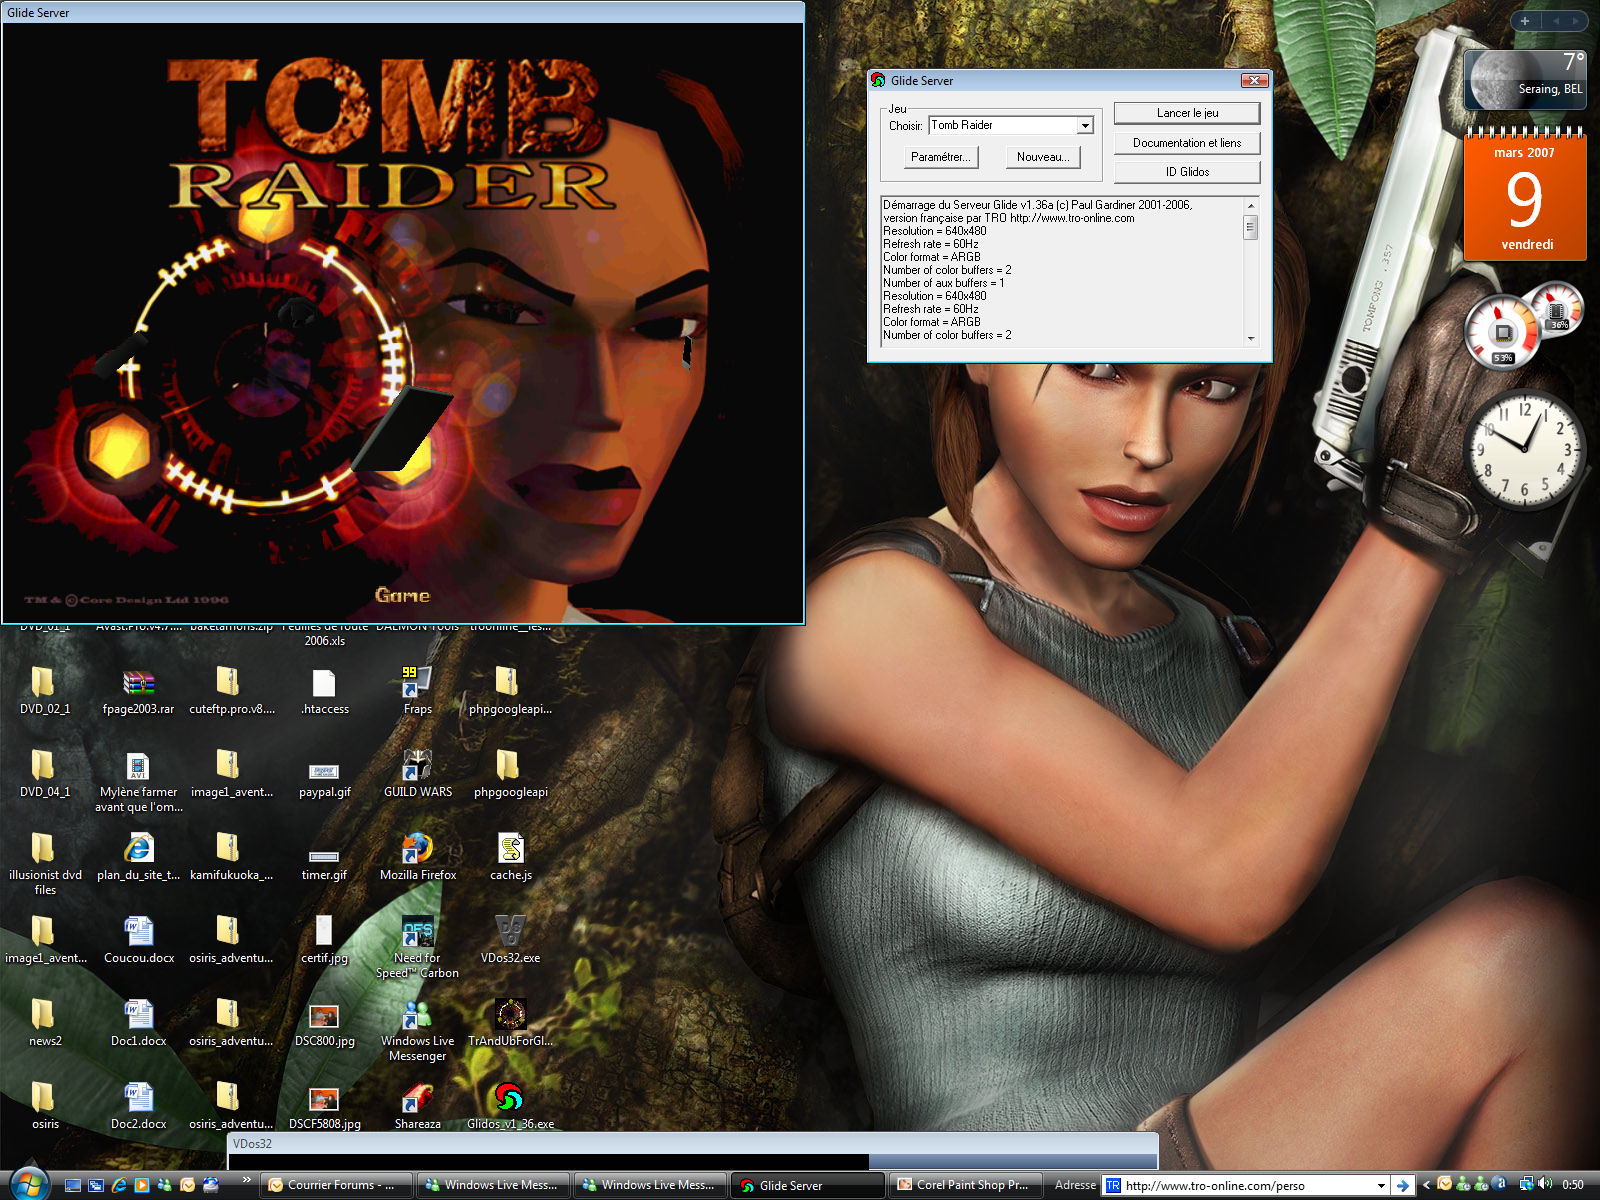This screenshot has height=1200, width=1600.
Task: Click the address bar Go arrow
Action: (x=1403, y=1186)
